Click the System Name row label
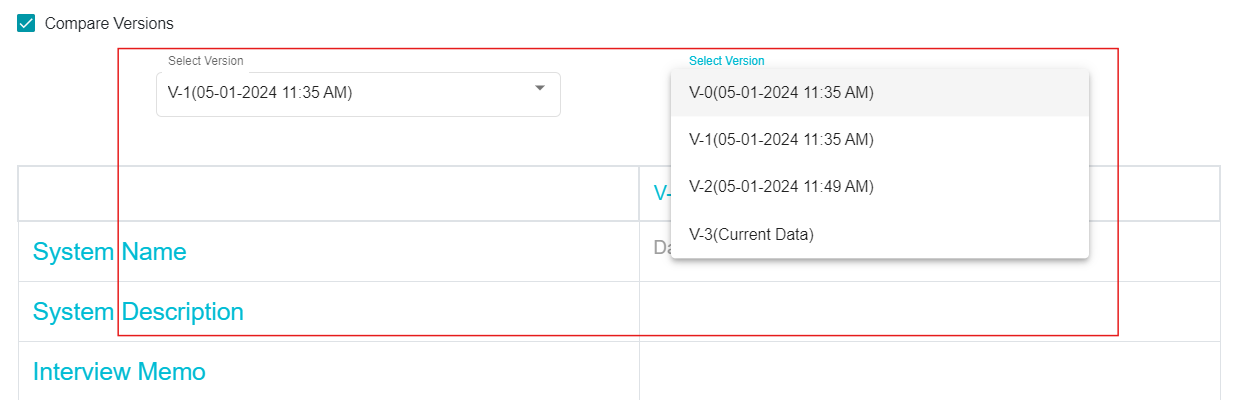Viewport: 1248px width, 400px height. [x=110, y=252]
